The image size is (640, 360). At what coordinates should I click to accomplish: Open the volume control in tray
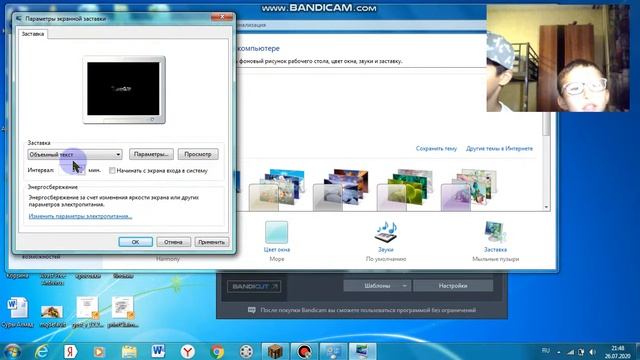click(592, 352)
